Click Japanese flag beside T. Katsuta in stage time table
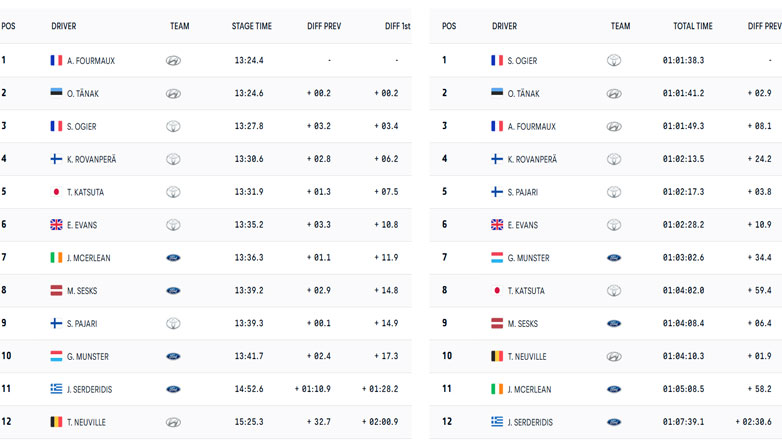This screenshot has height=440, width=782. tap(56, 192)
